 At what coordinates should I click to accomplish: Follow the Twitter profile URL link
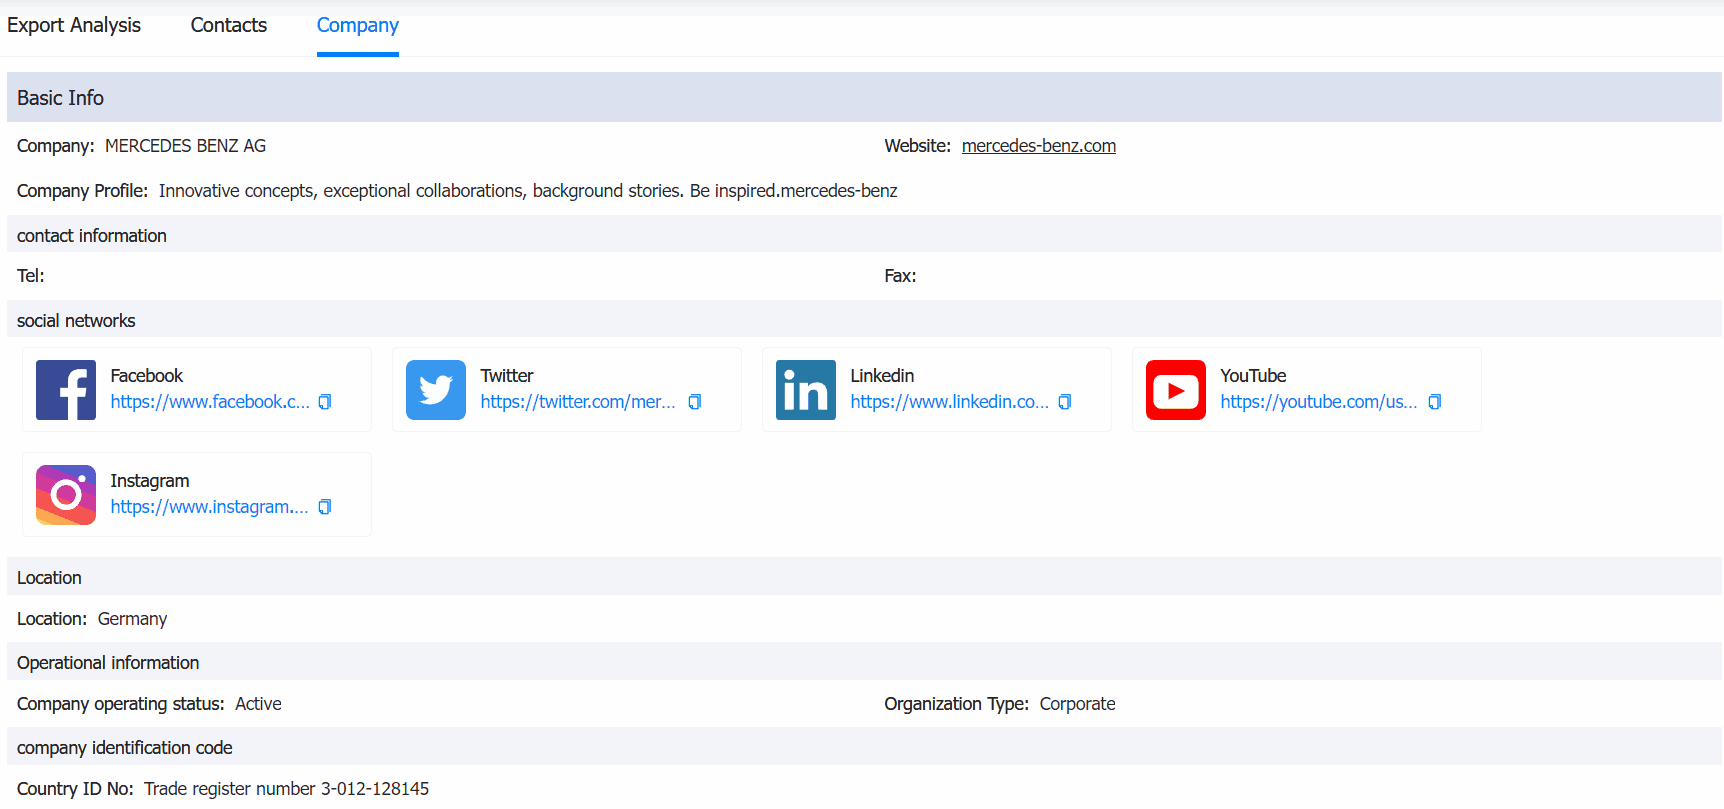[x=578, y=402]
